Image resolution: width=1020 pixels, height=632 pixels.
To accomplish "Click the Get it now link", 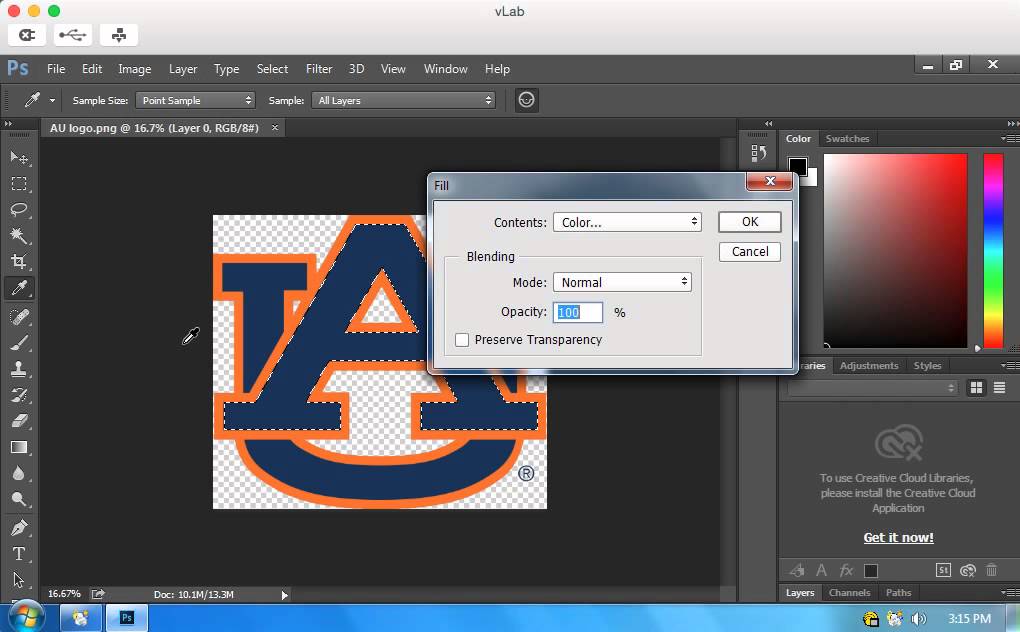I will 897,537.
